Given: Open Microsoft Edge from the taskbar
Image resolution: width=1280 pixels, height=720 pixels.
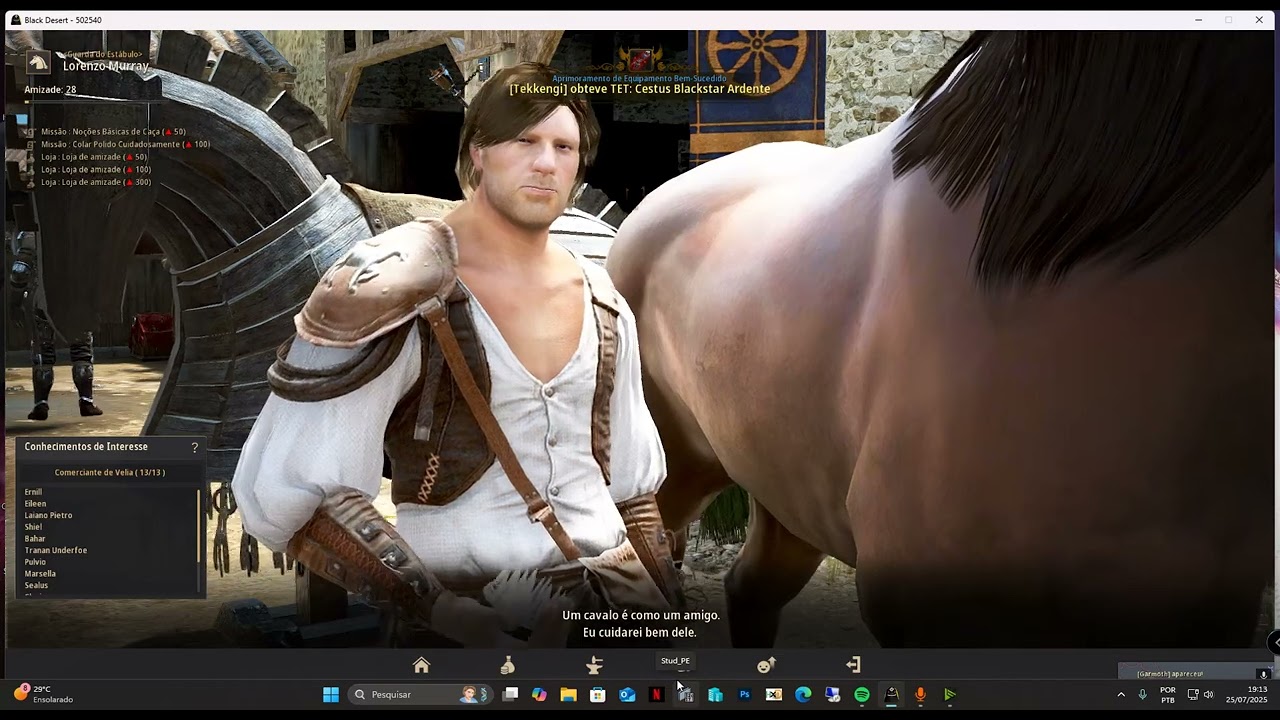Looking at the screenshot, I should pos(803,694).
